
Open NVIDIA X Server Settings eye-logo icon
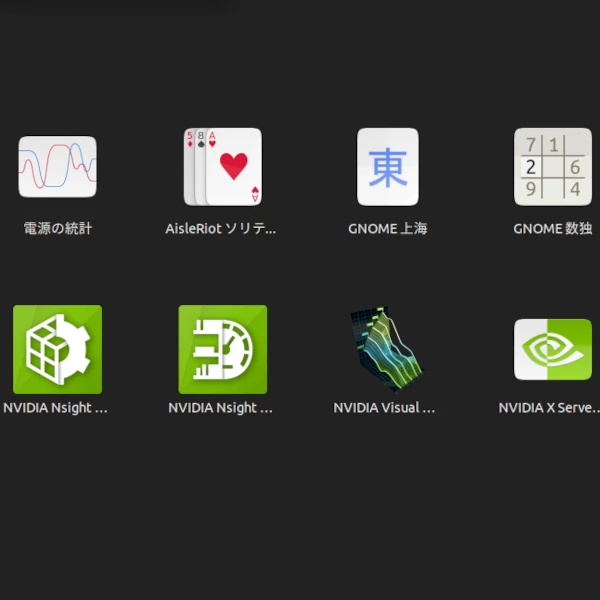click(x=553, y=349)
